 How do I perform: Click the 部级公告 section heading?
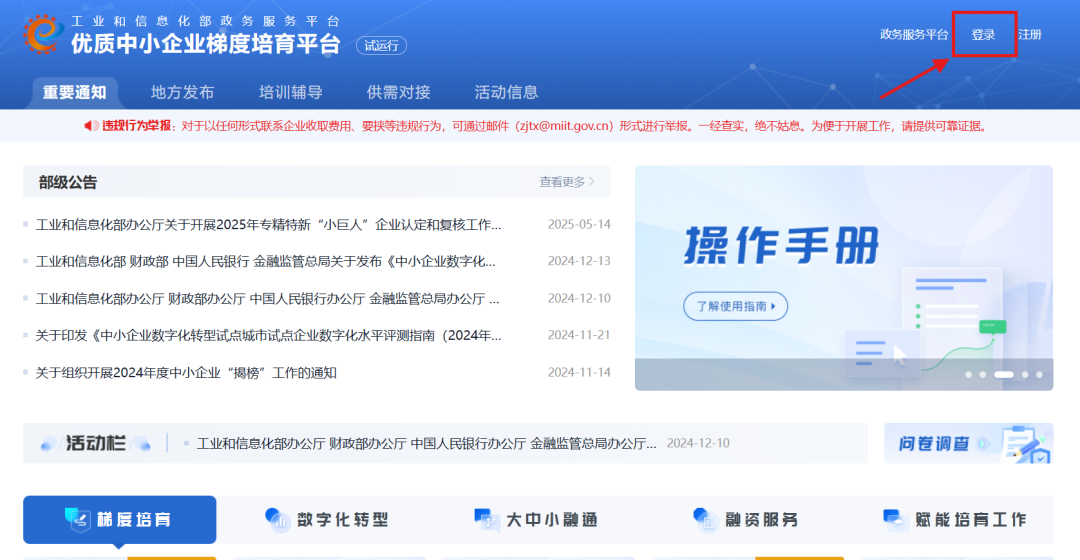click(x=68, y=183)
